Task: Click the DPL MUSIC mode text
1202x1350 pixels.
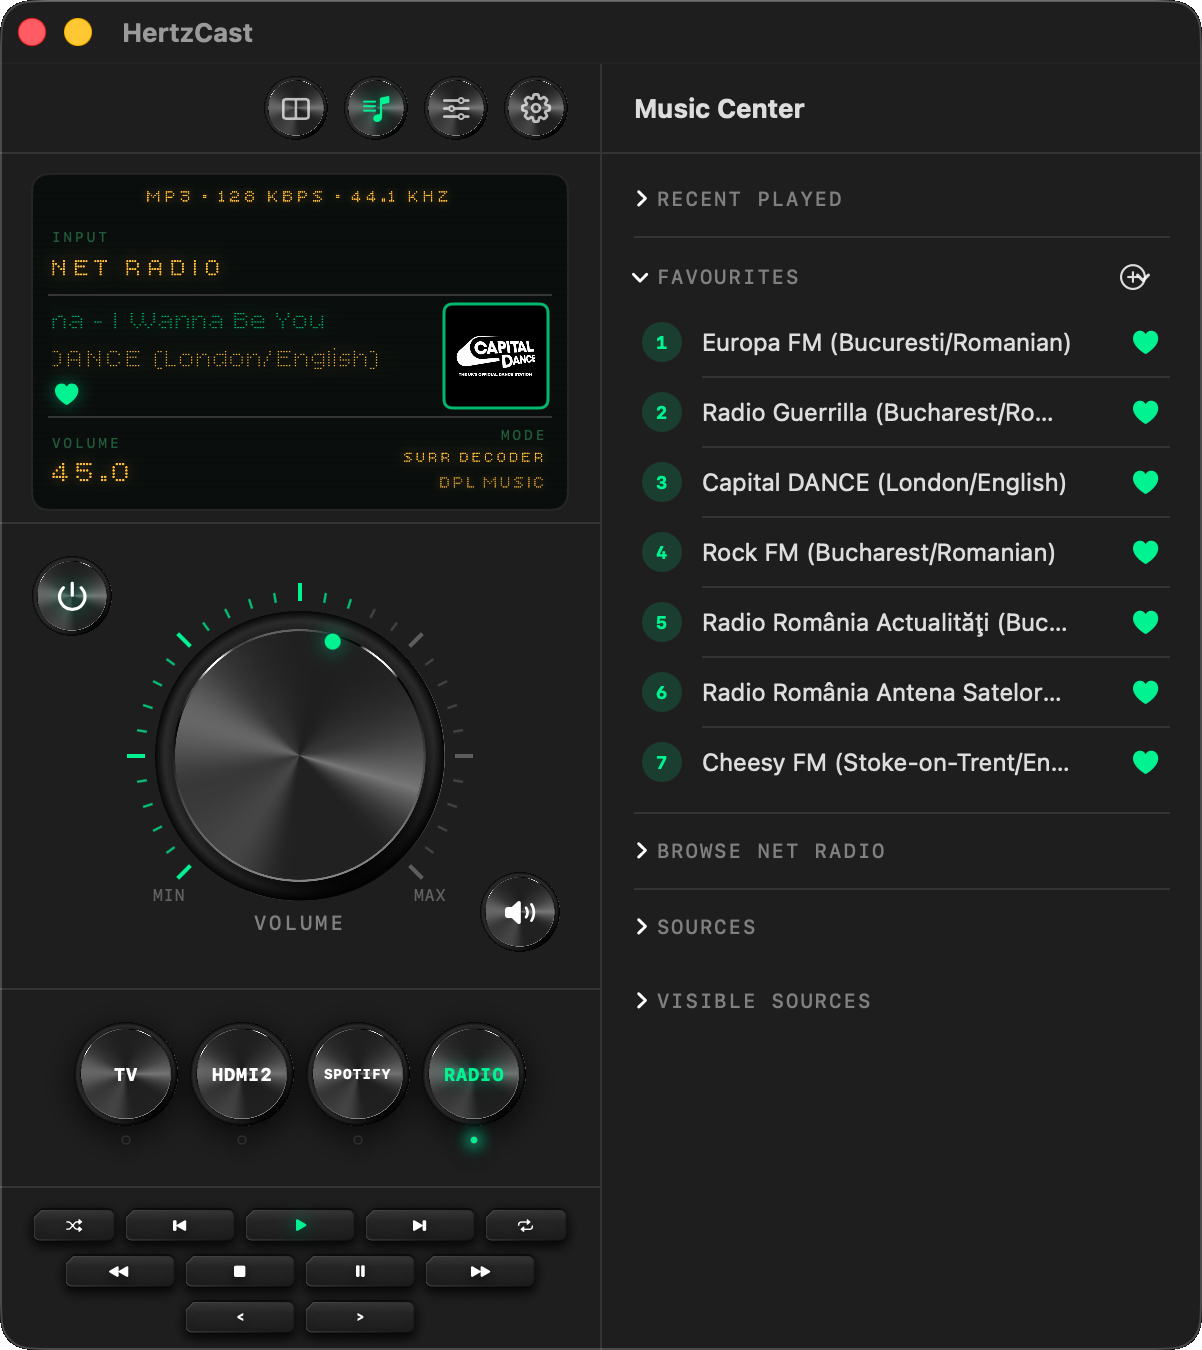Action: tap(492, 482)
